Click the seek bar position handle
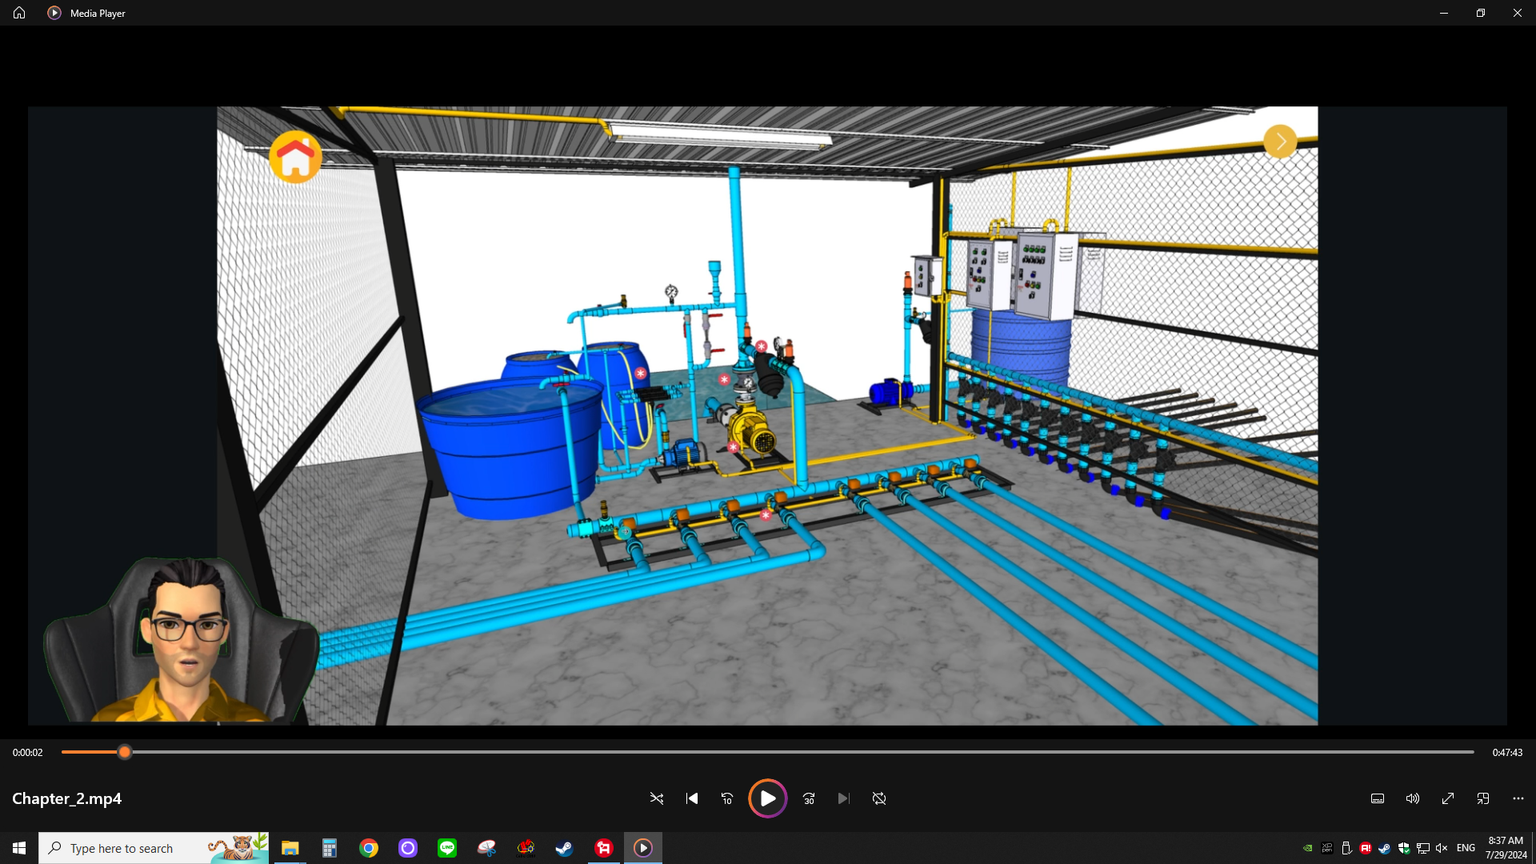Viewport: 1536px width, 864px height. (x=125, y=752)
